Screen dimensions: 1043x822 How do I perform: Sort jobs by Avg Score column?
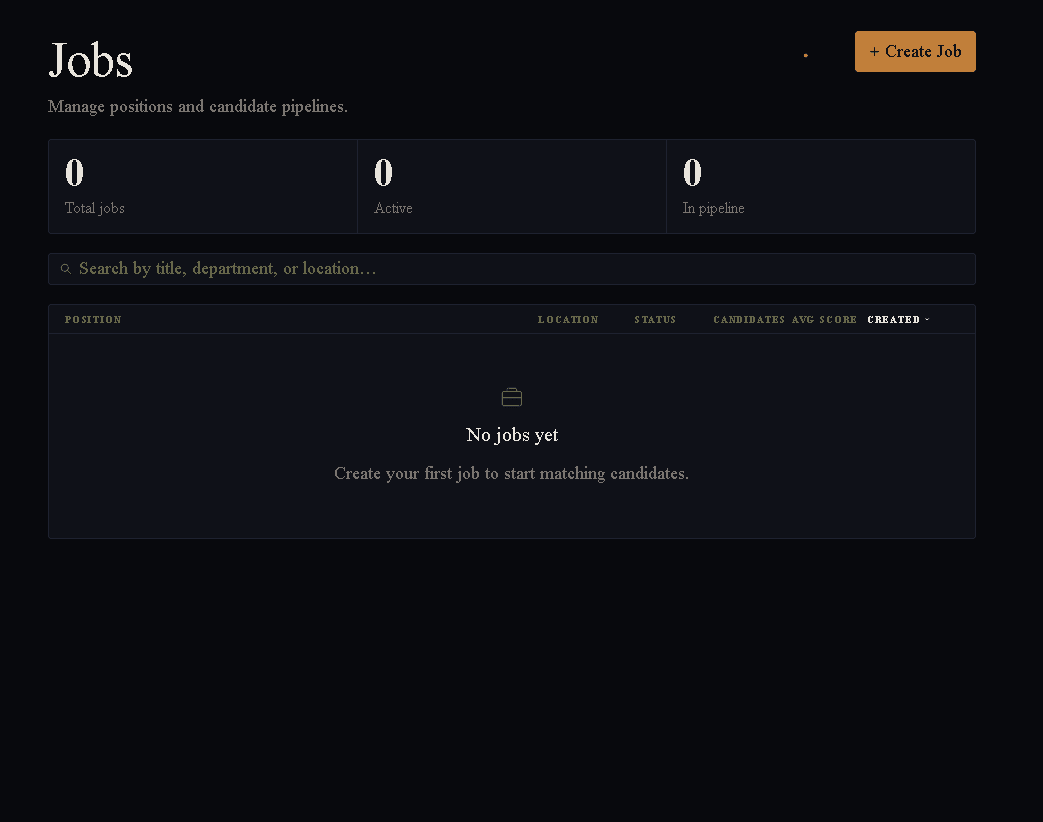(x=825, y=319)
